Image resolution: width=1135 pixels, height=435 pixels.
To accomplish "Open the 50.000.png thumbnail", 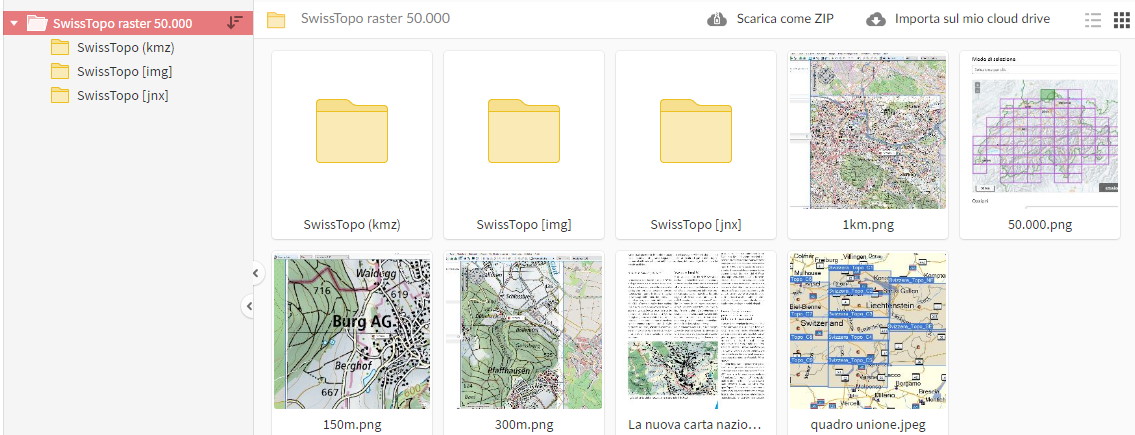I will coord(1040,130).
